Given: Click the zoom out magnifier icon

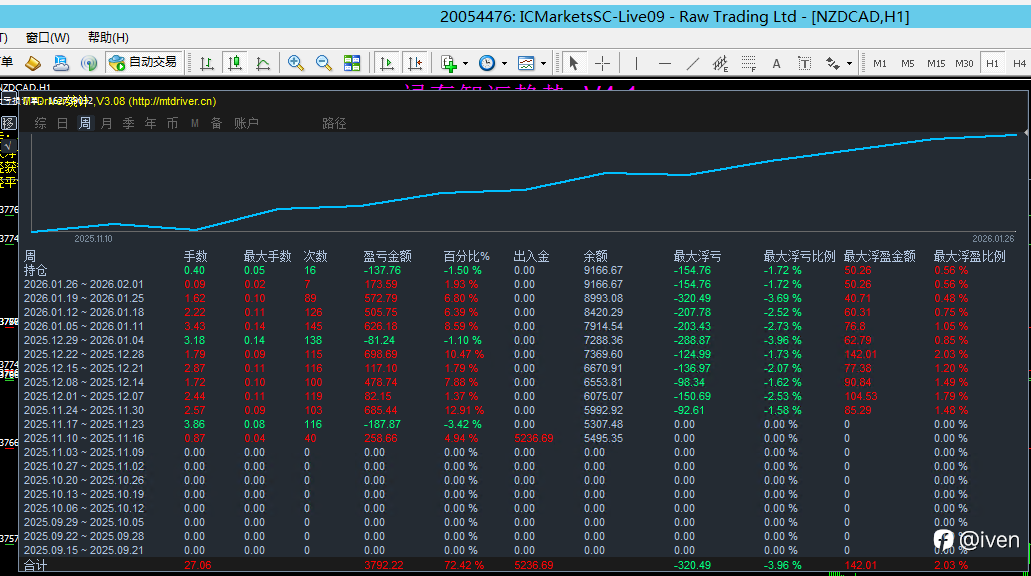Looking at the screenshot, I should click(x=324, y=63).
